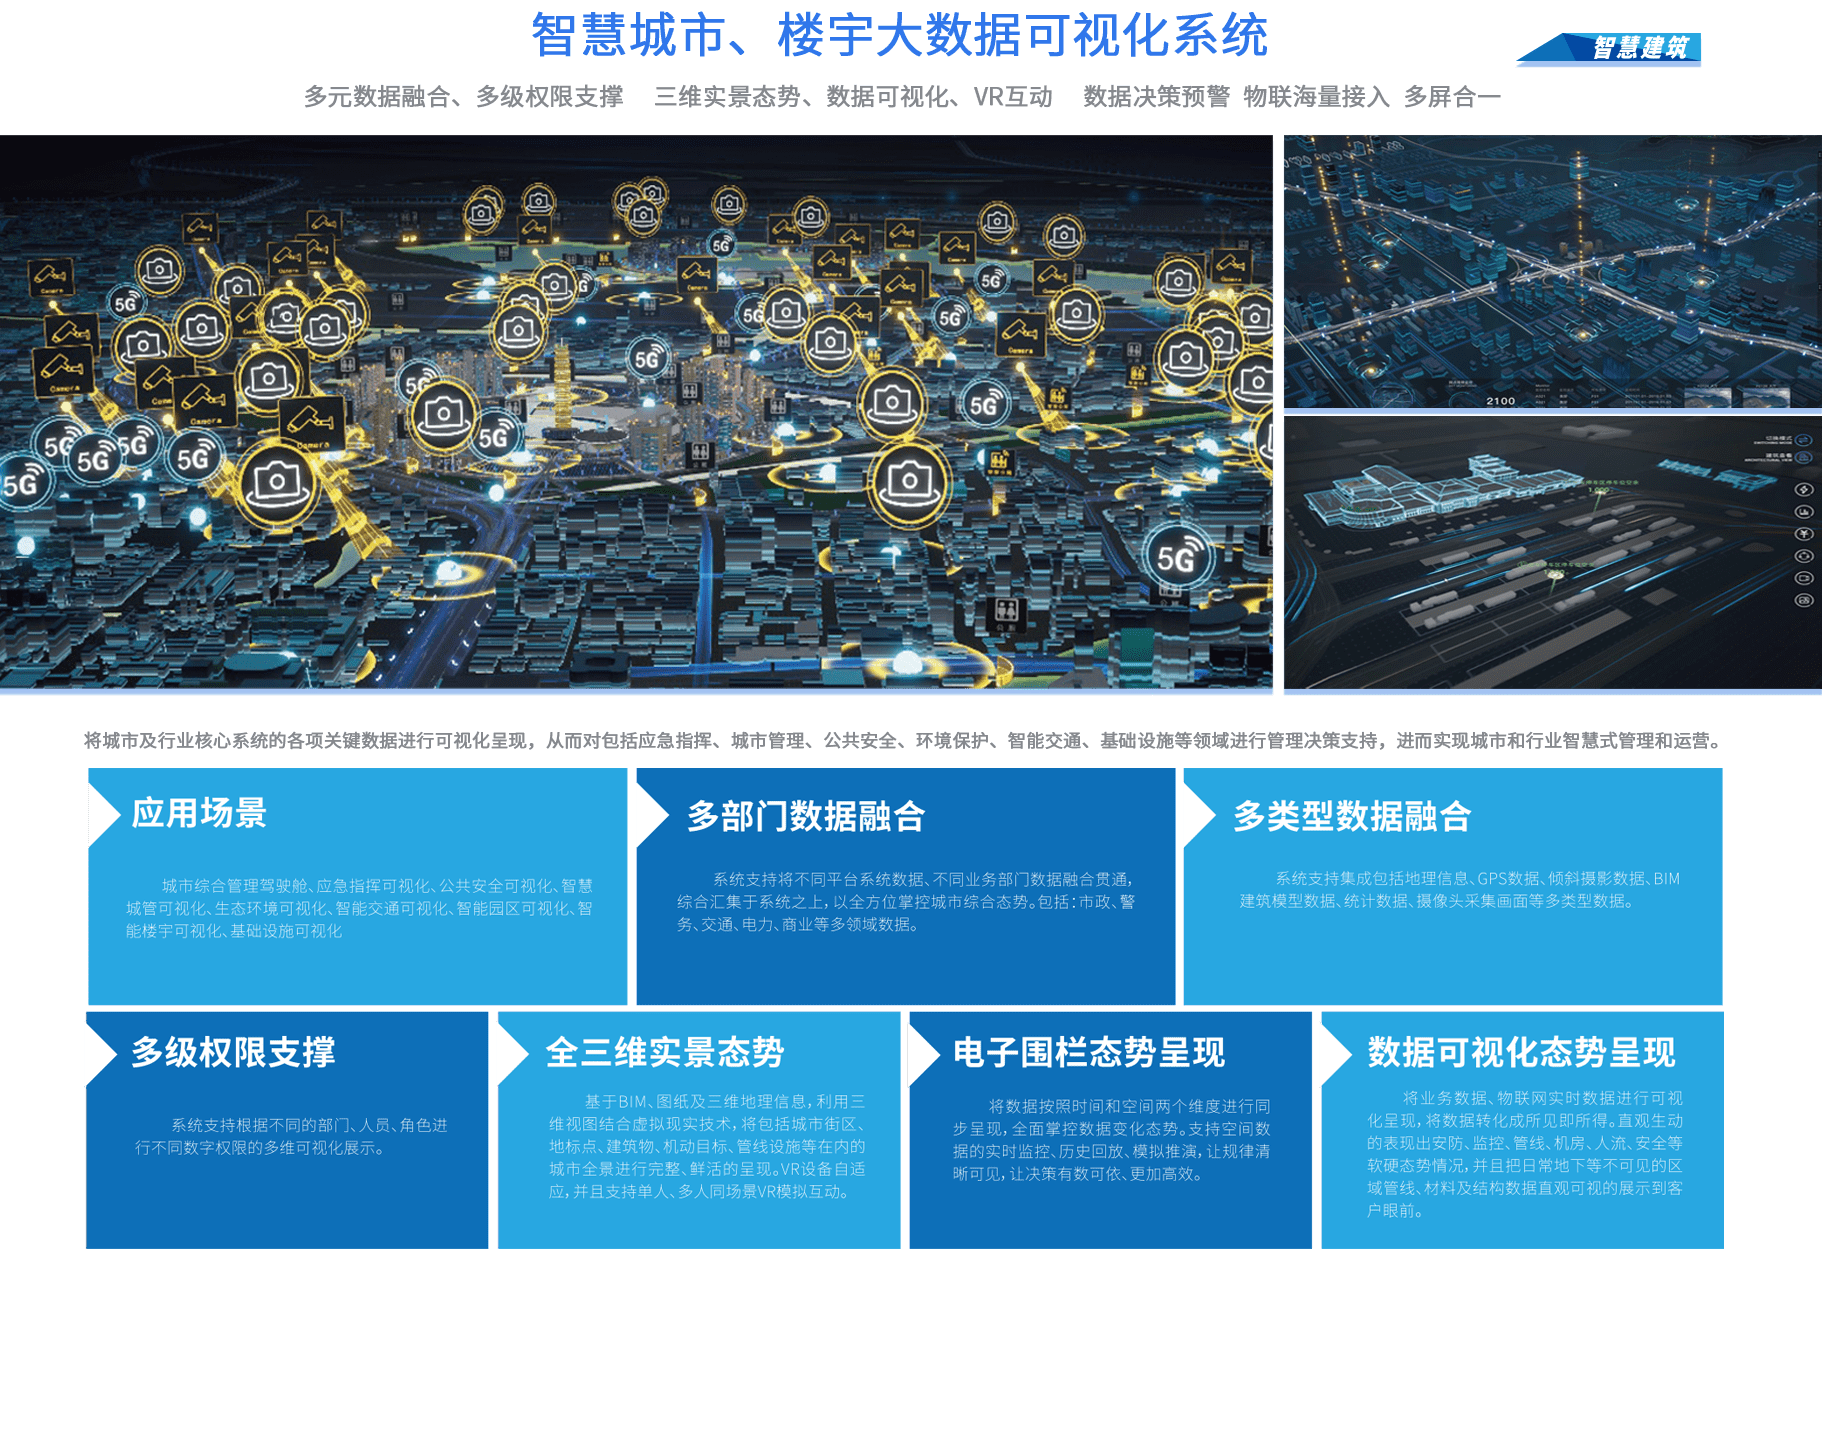The height and width of the screenshot is (1434, 1822).
Task: Click the 多部门数据融合 card heading
Action: [806, 816]
